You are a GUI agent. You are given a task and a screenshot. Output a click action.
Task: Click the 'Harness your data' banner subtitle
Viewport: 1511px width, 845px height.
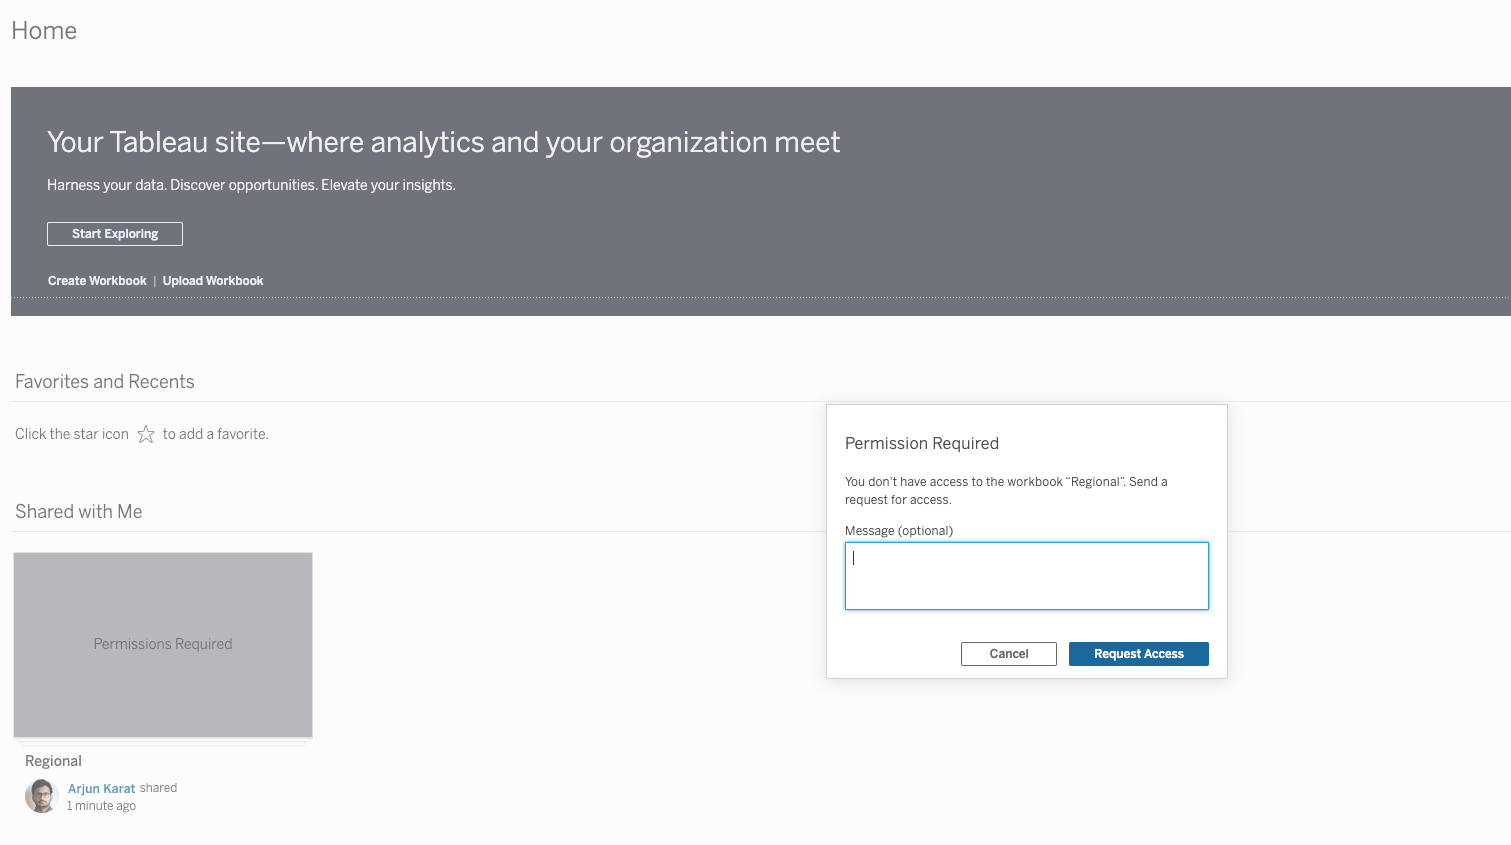[x=251, y=185]
